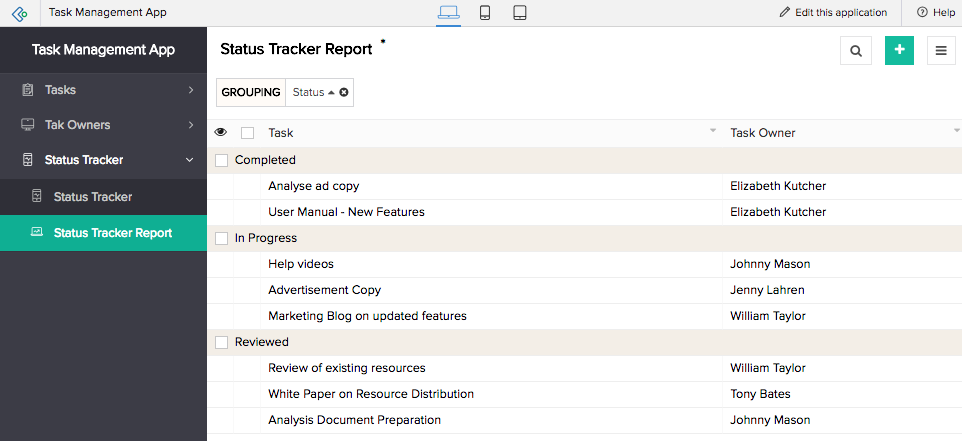Check the select-all checkbox in header
Screen dimensions: 962x441
pyautogui.click(x=247, y=132)
